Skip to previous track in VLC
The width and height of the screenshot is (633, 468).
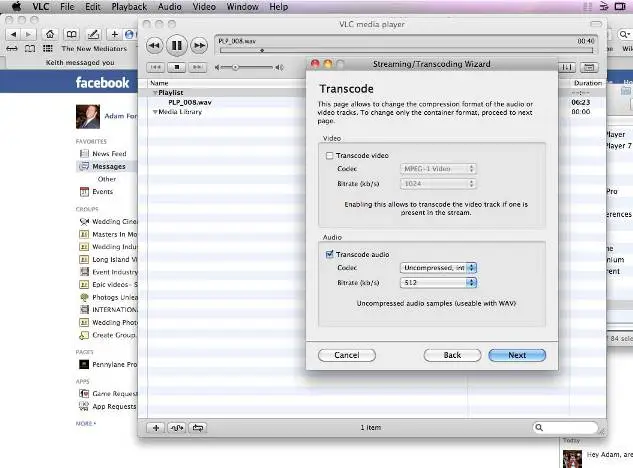tap(156, 67)
